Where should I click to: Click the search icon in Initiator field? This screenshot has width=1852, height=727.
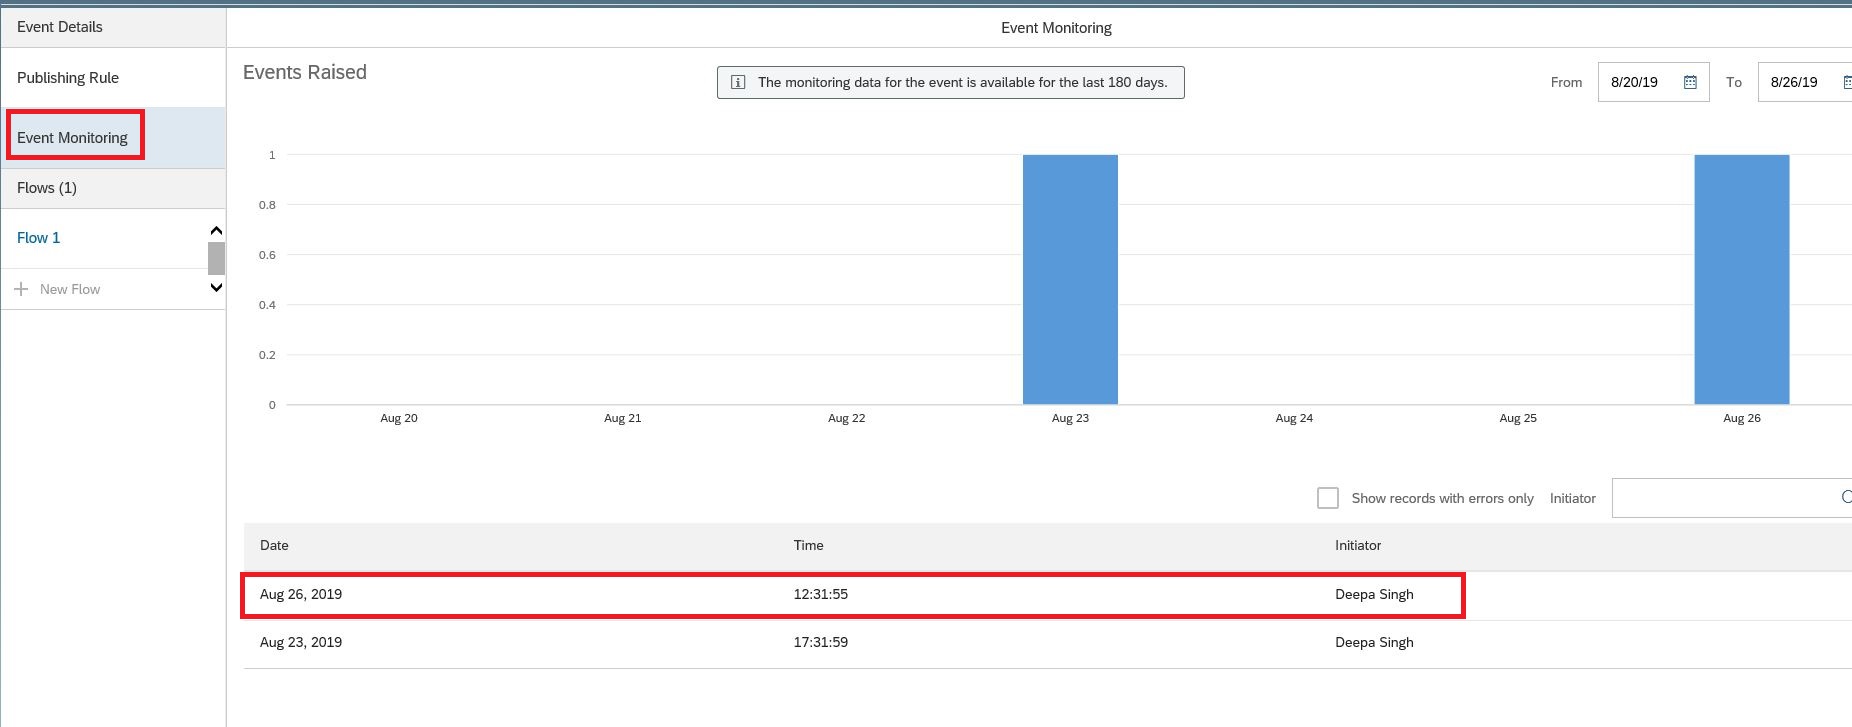pyautogui.click(x=1846, y=497)
